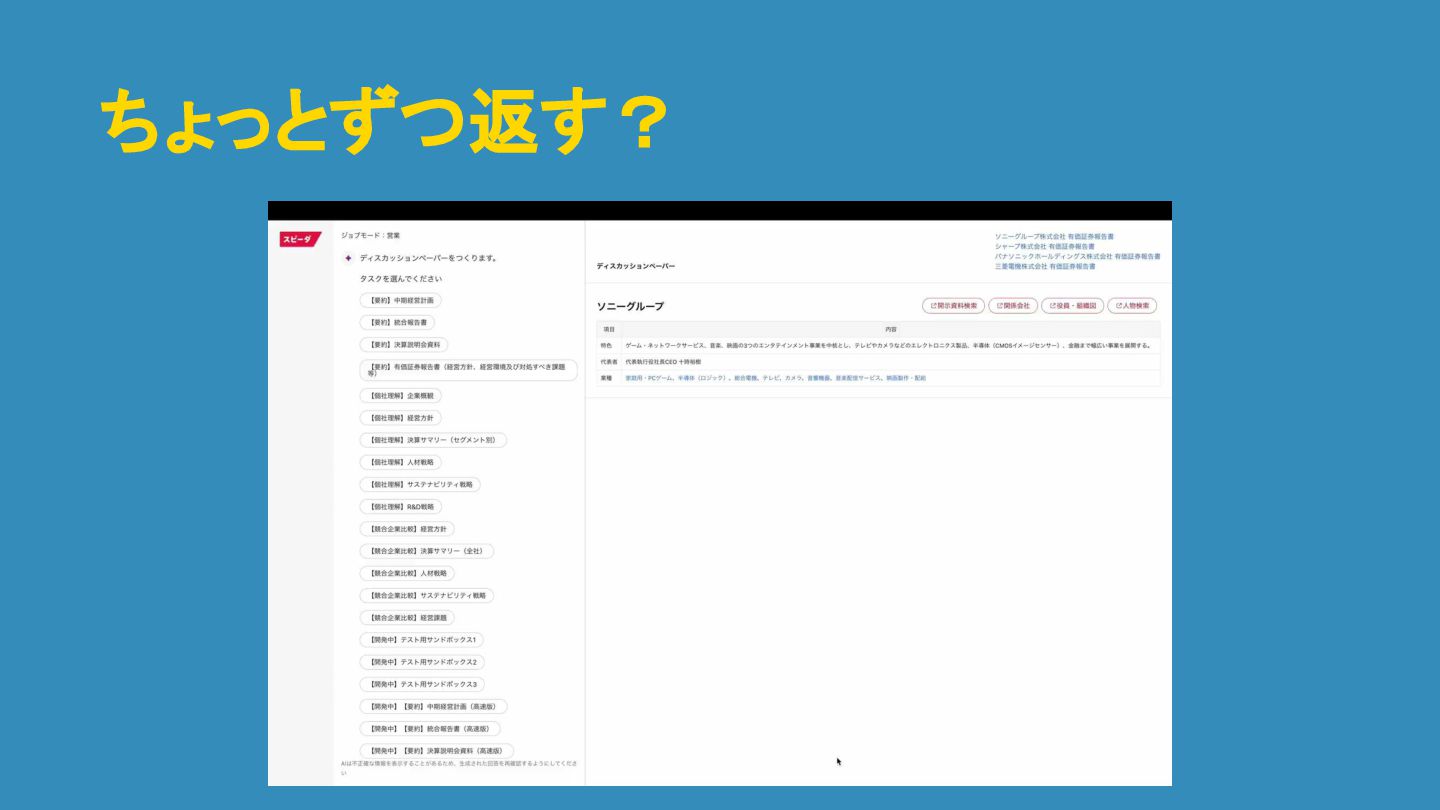The height and width of the screenshot is (810, 1440).
Task: Choose 【競合企業比較】サステナビリティ戦略 task
Action: [427, 595]
